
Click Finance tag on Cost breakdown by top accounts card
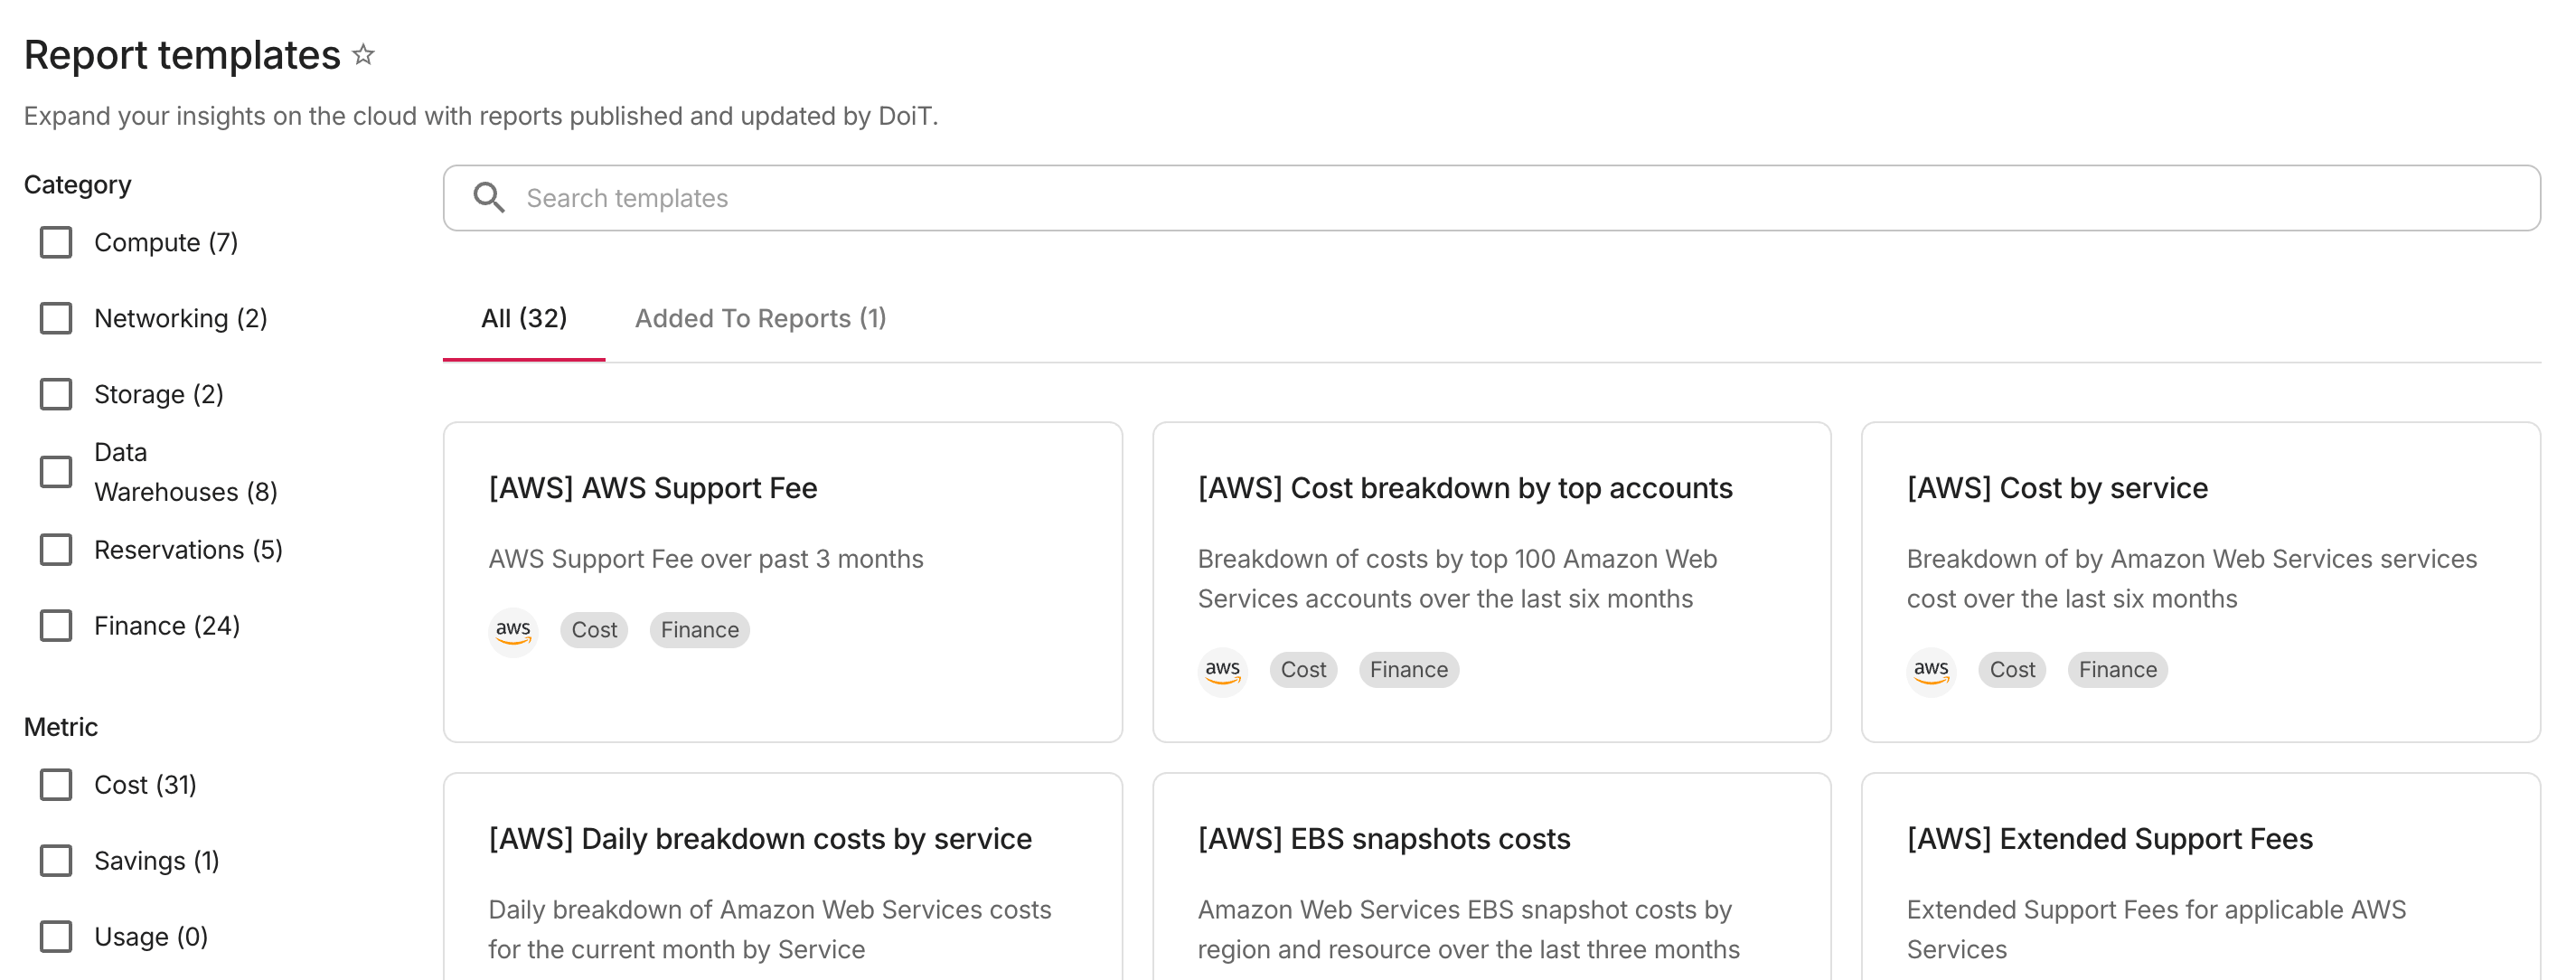click(1409, 670)
